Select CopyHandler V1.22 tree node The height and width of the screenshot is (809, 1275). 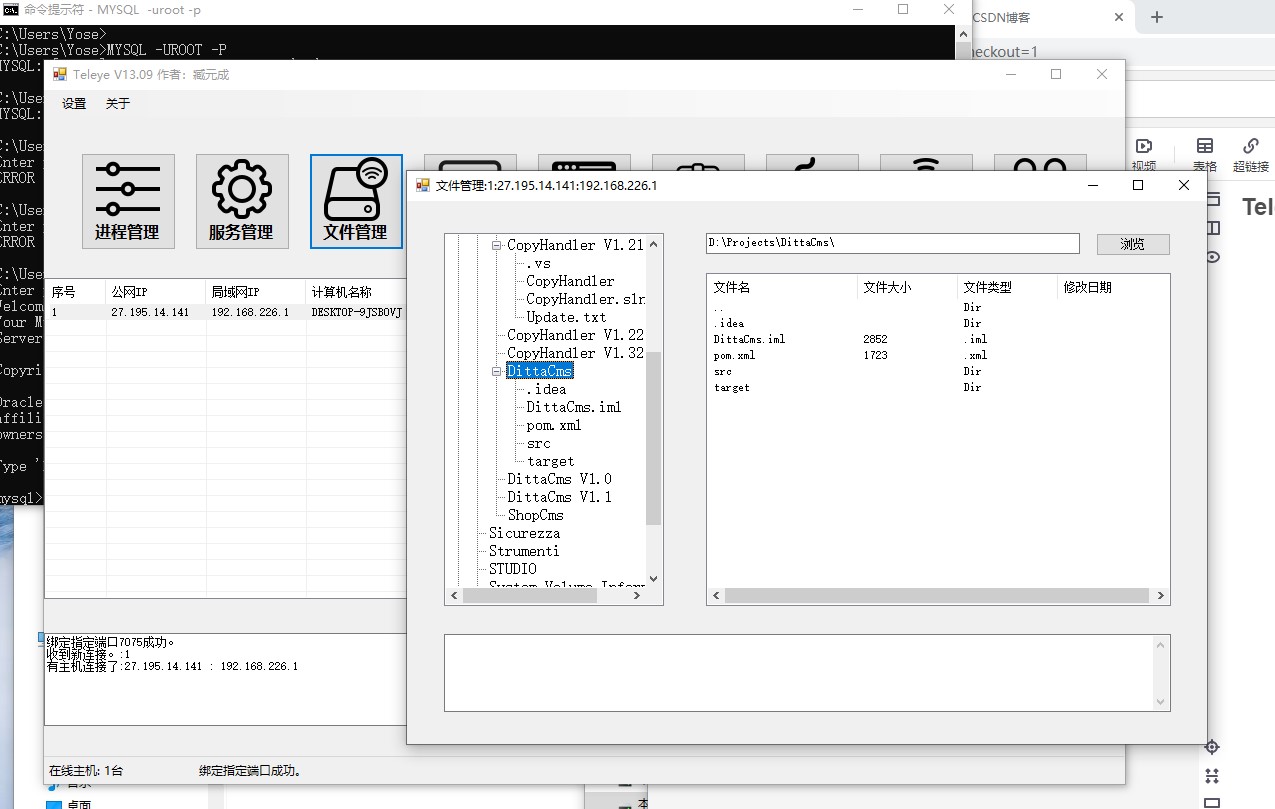[575, 335]
